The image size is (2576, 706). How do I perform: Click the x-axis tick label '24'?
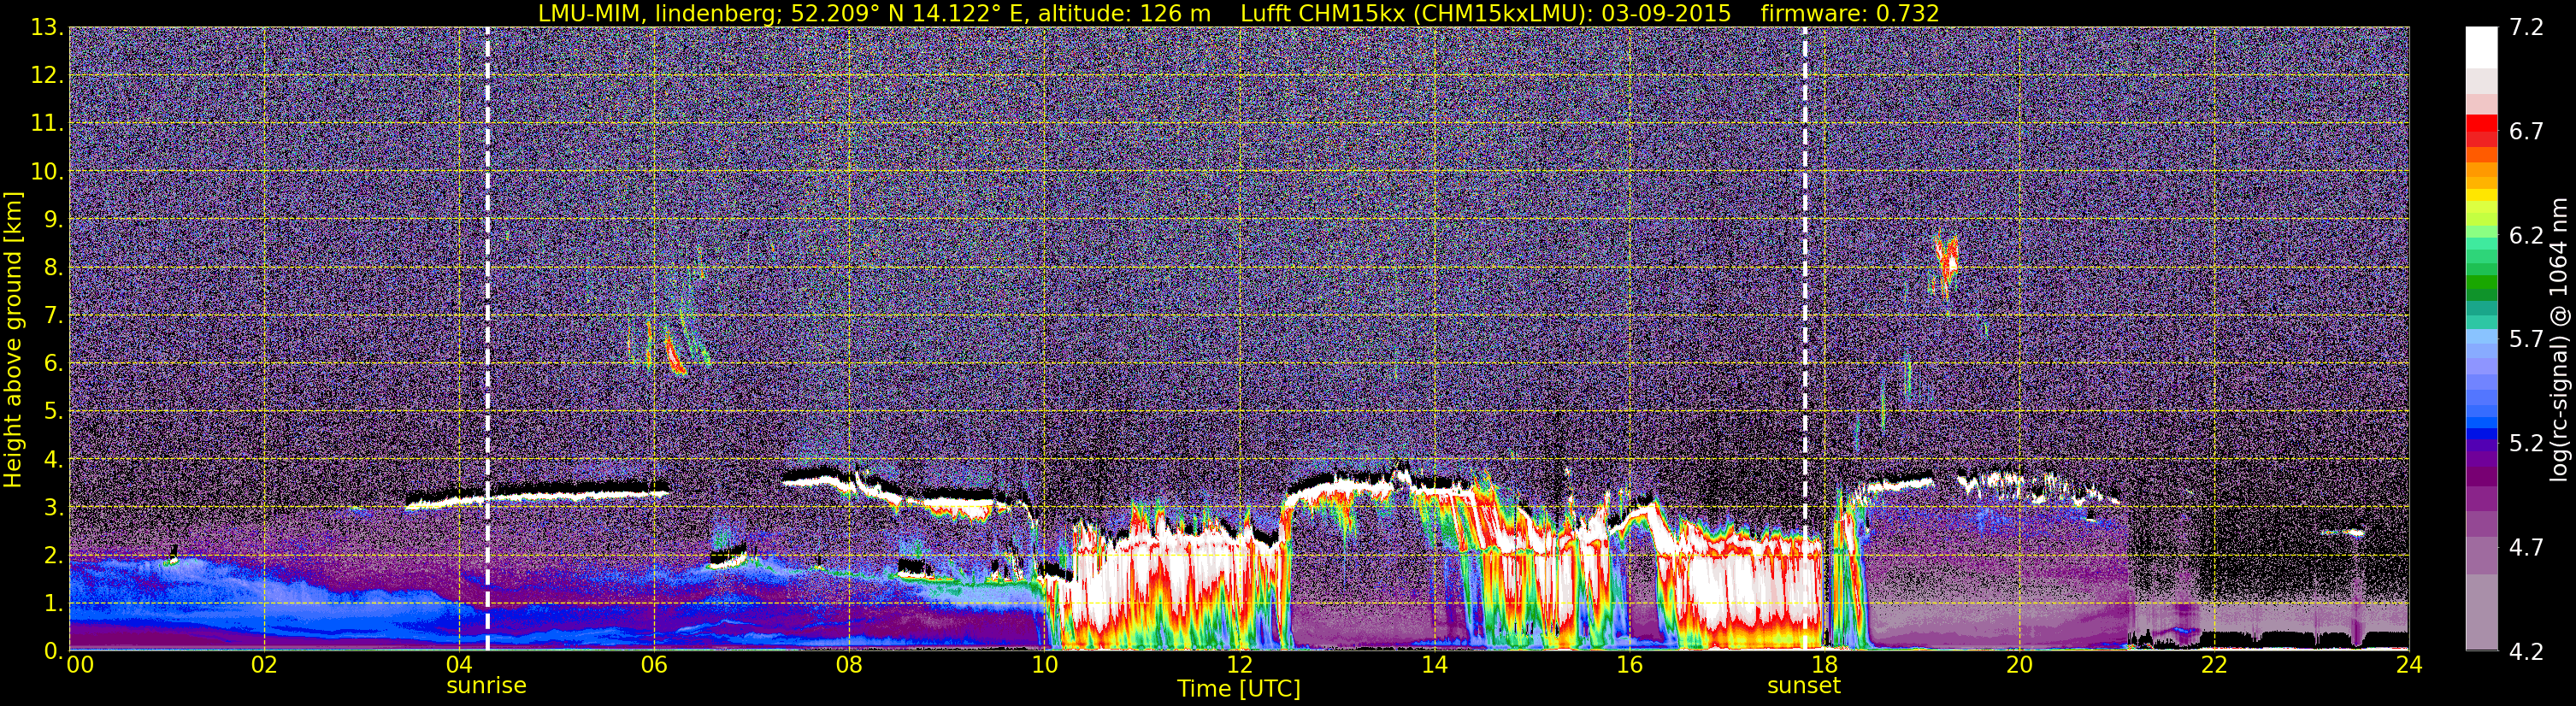(2409, 666)
